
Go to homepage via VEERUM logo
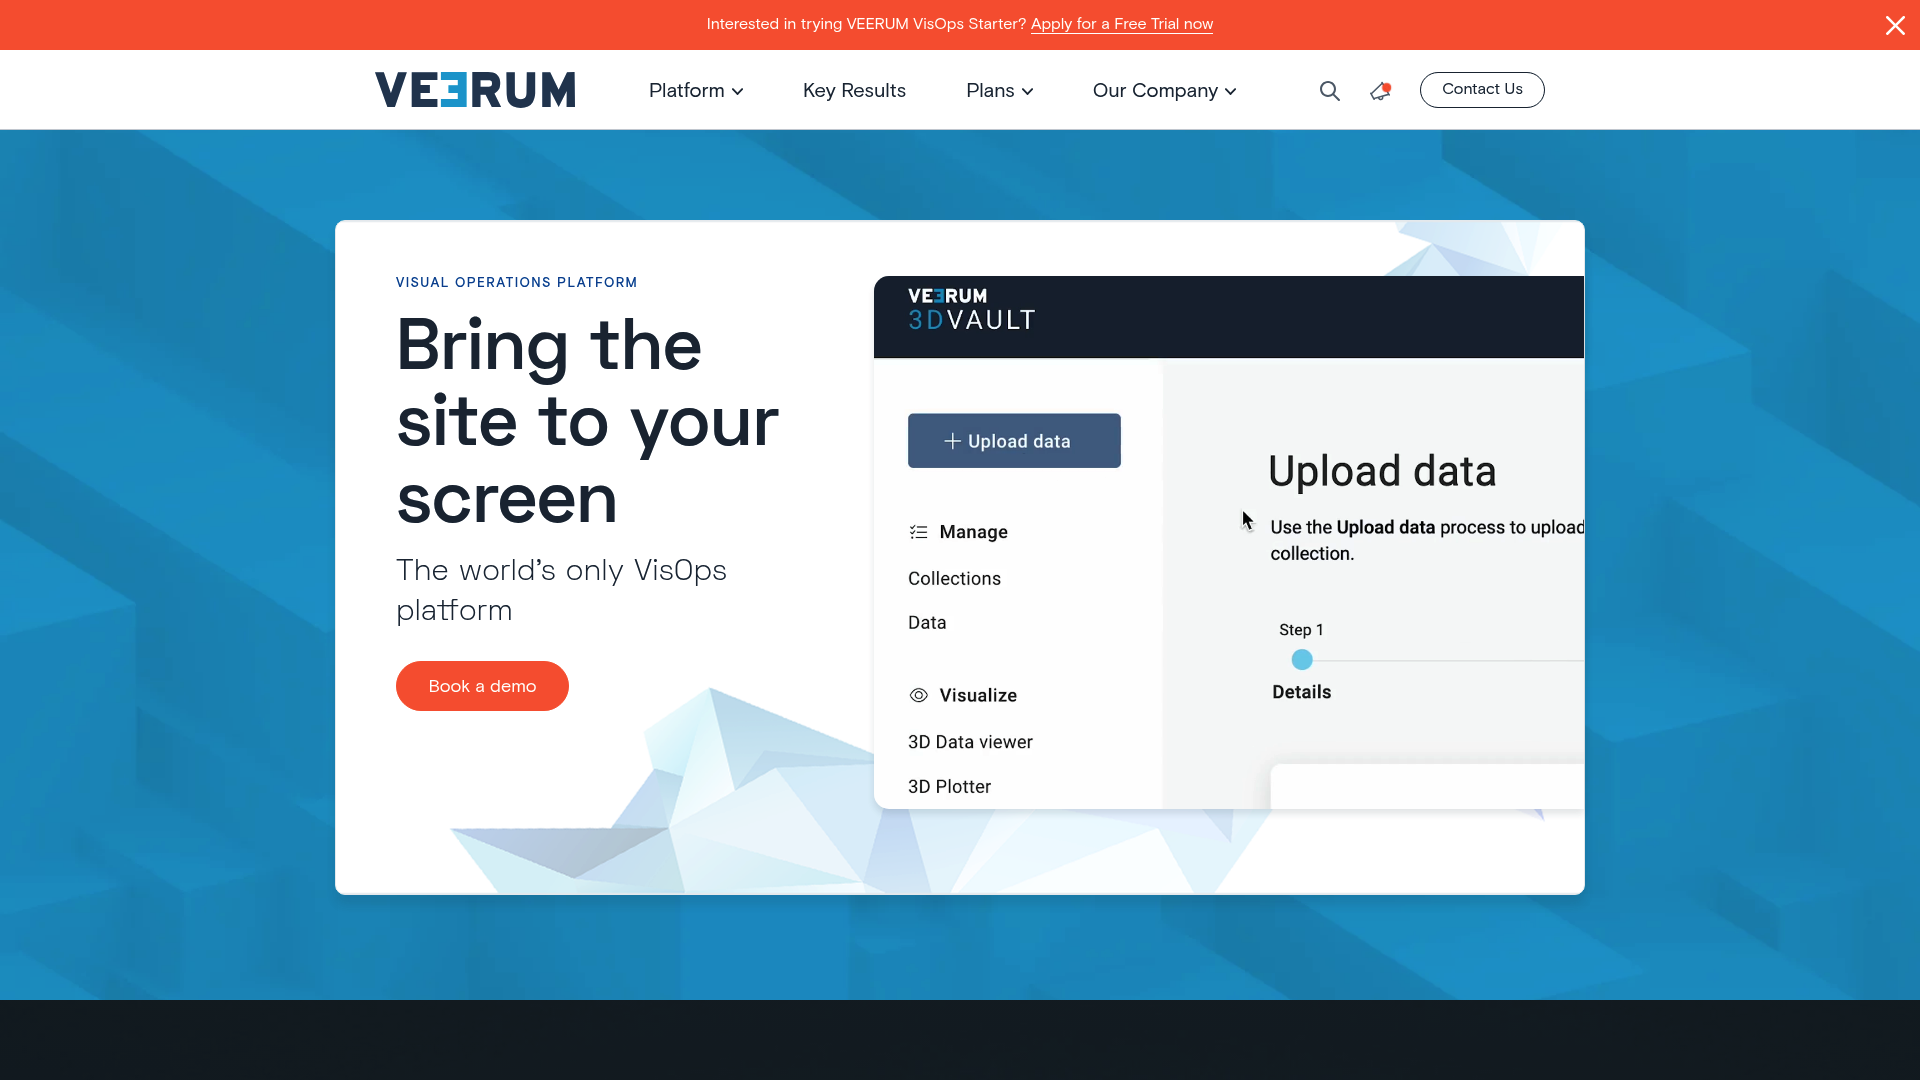pyautogui.click(x=475, y=90)
